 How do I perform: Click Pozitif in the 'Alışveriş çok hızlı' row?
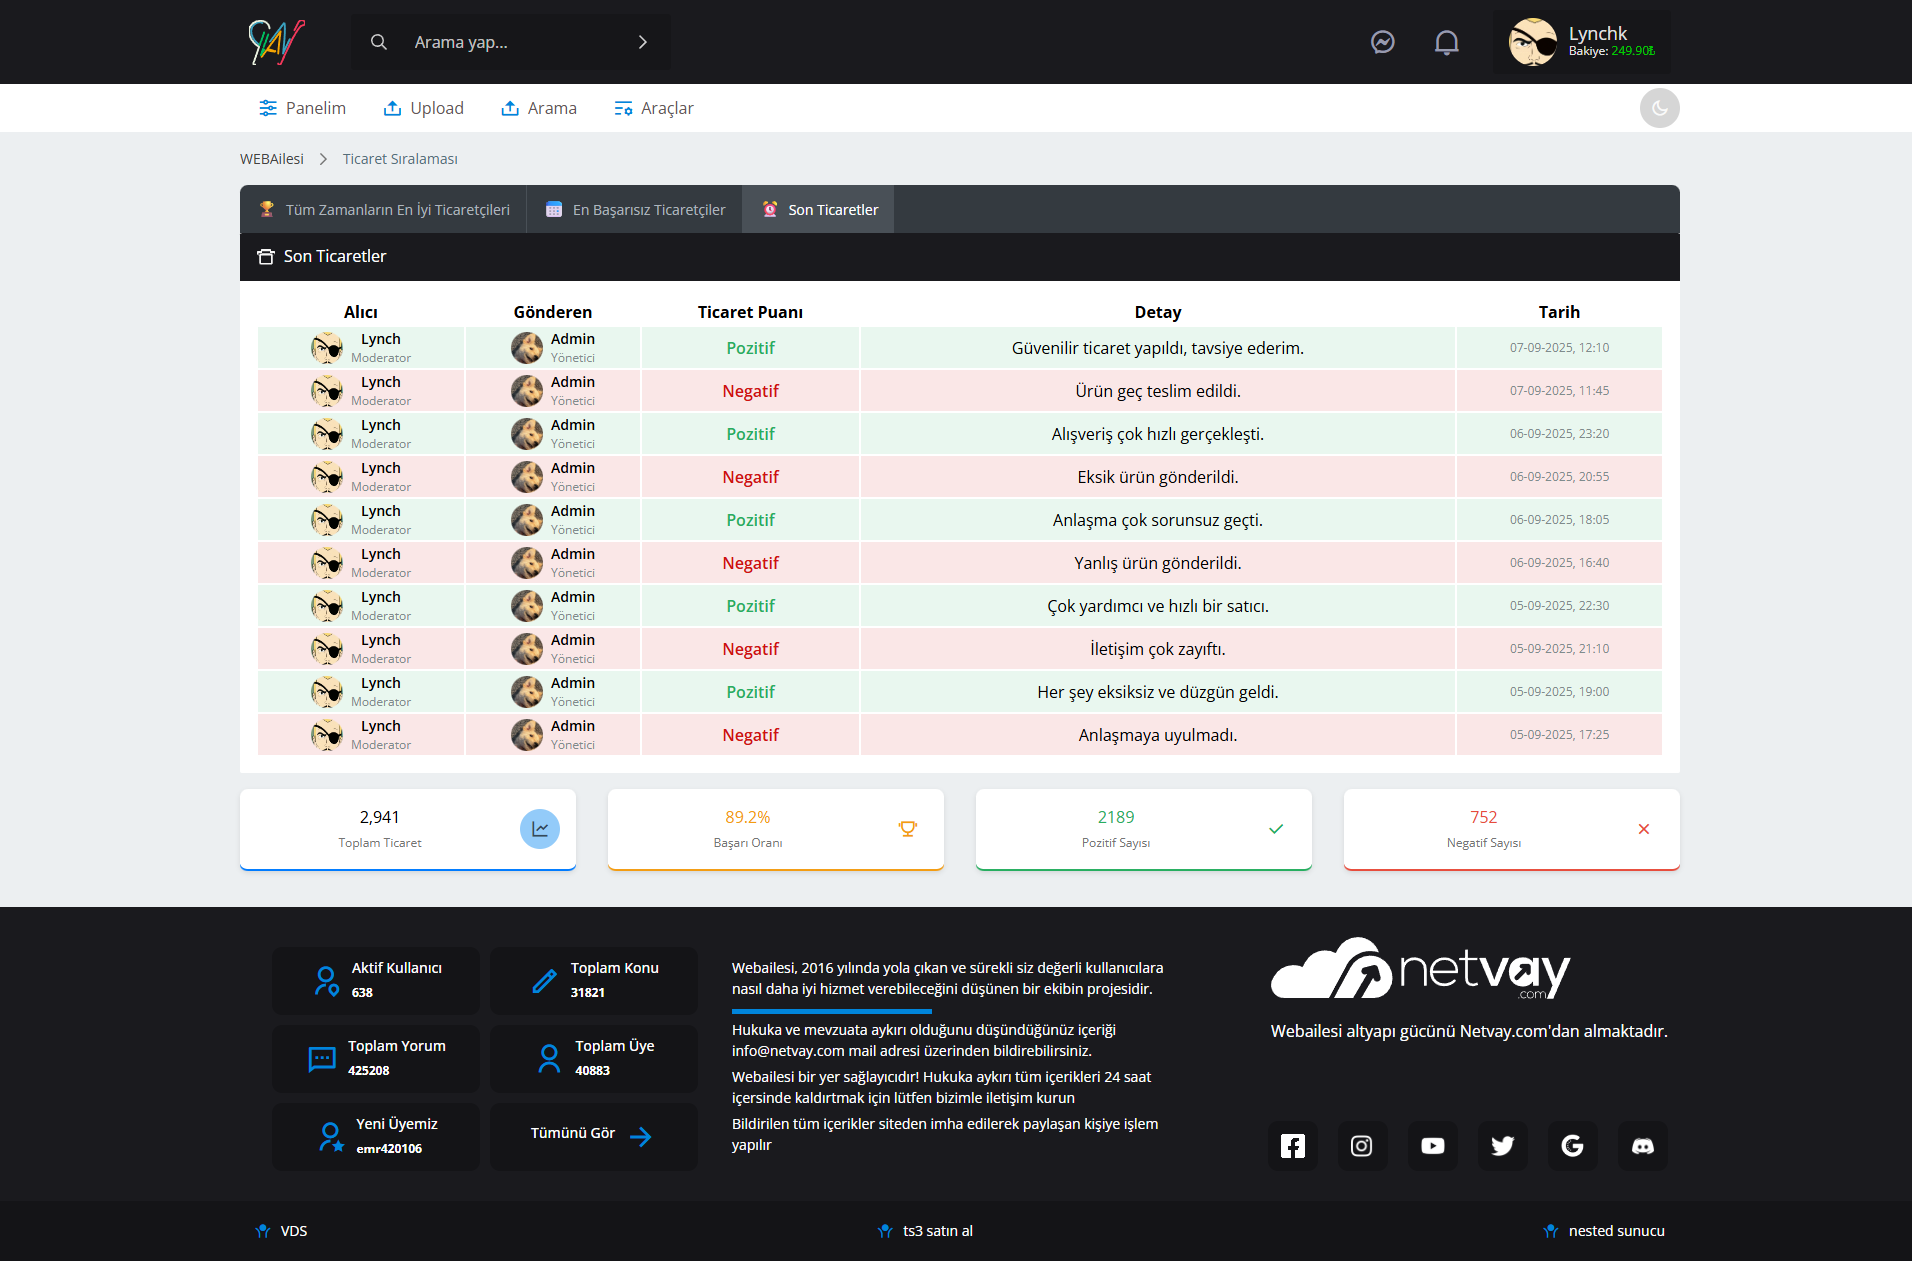[751, 434]
